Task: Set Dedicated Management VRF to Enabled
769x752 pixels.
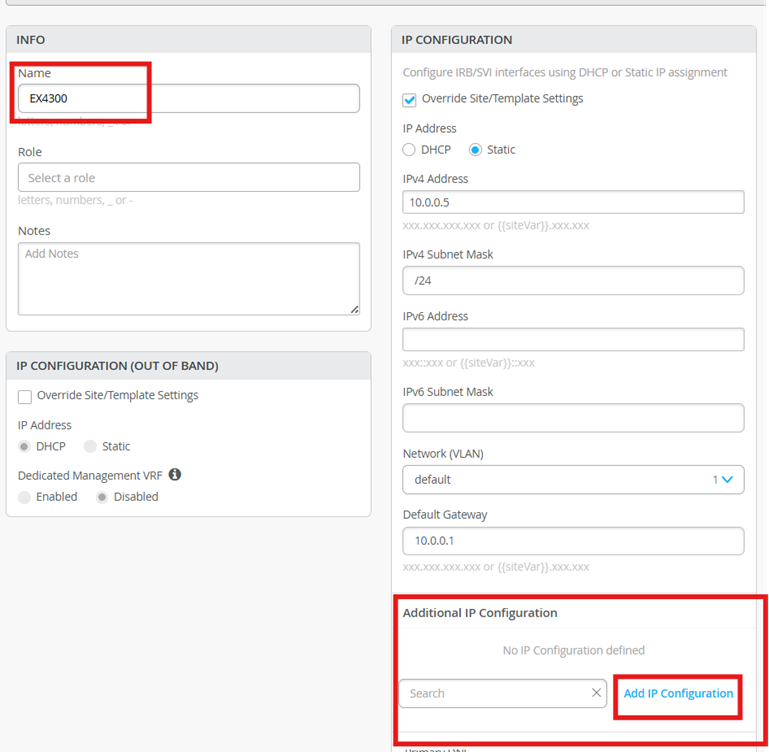Action: 25,497
